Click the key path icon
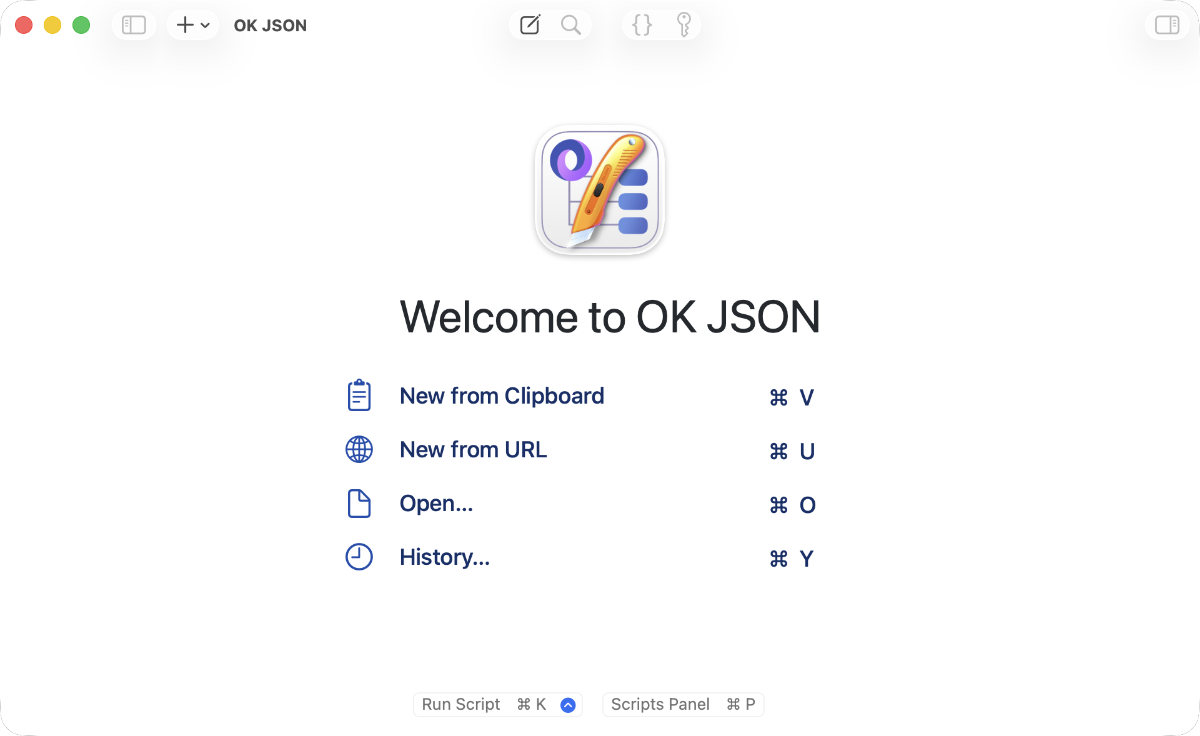The height and width of the screenshot is (736, 1200). pos(684,25)
